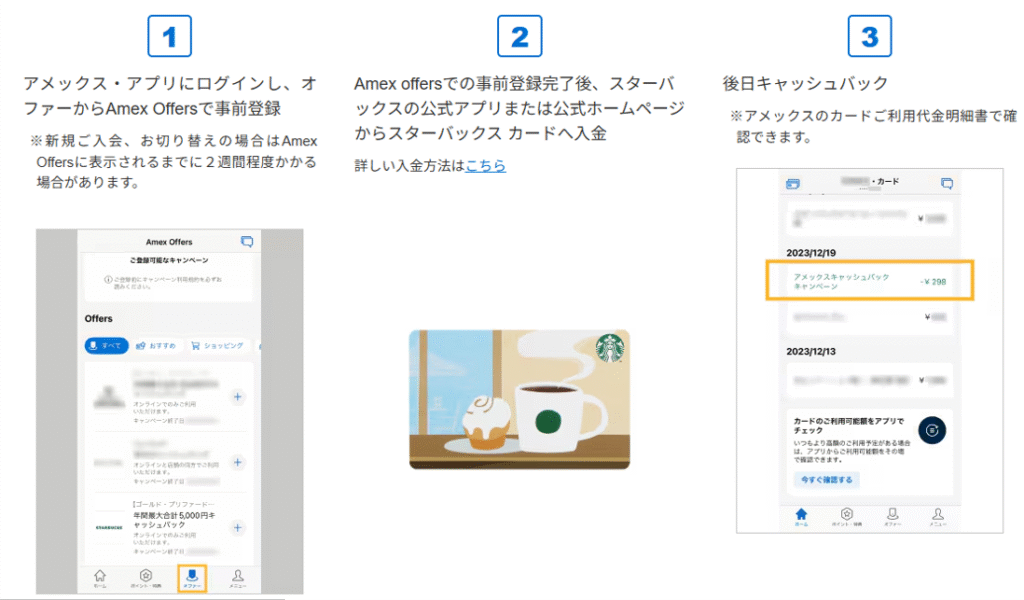This screenshot has width=1024, height=600.
Task: Tap the plus icon on the オンラインと店舗 offer
Action: point(238,462)
